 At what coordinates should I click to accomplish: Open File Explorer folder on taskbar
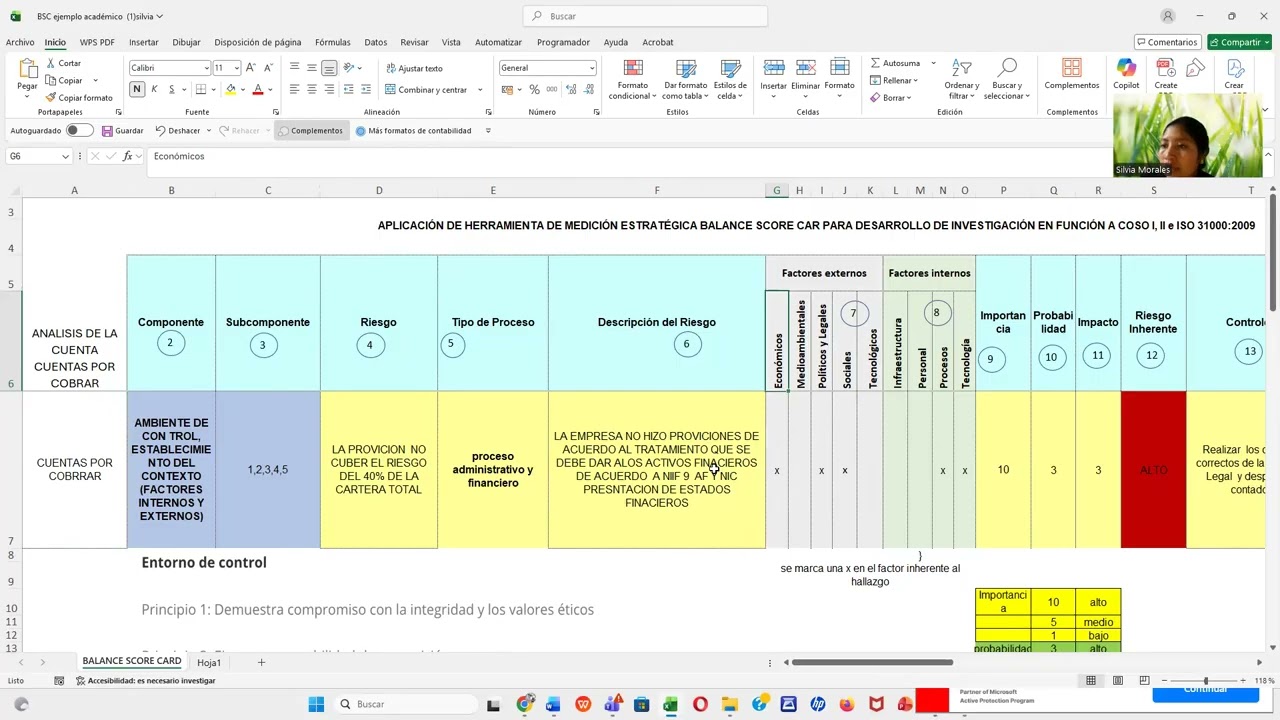point(730,704)
